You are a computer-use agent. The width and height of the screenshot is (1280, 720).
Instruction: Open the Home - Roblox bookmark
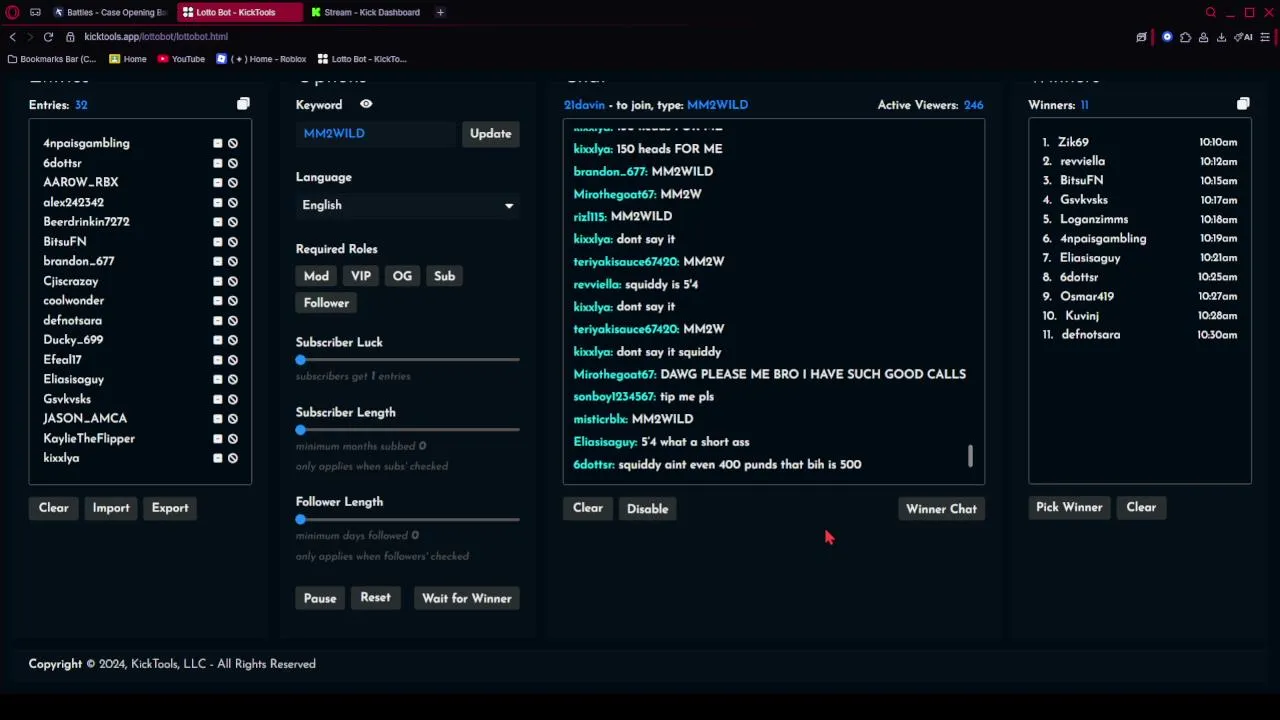(x=261, y=59)
